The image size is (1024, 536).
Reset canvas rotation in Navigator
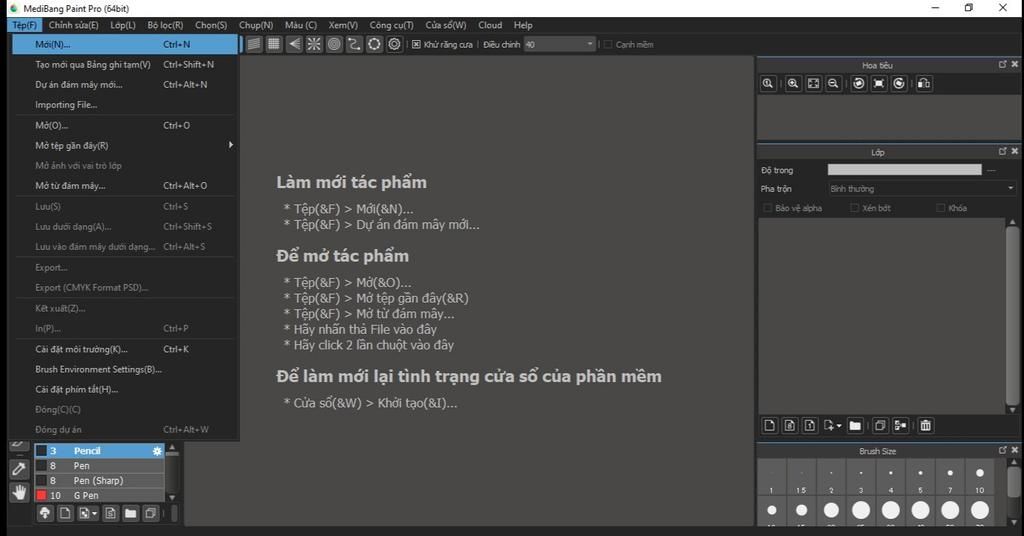pos(879,84)
